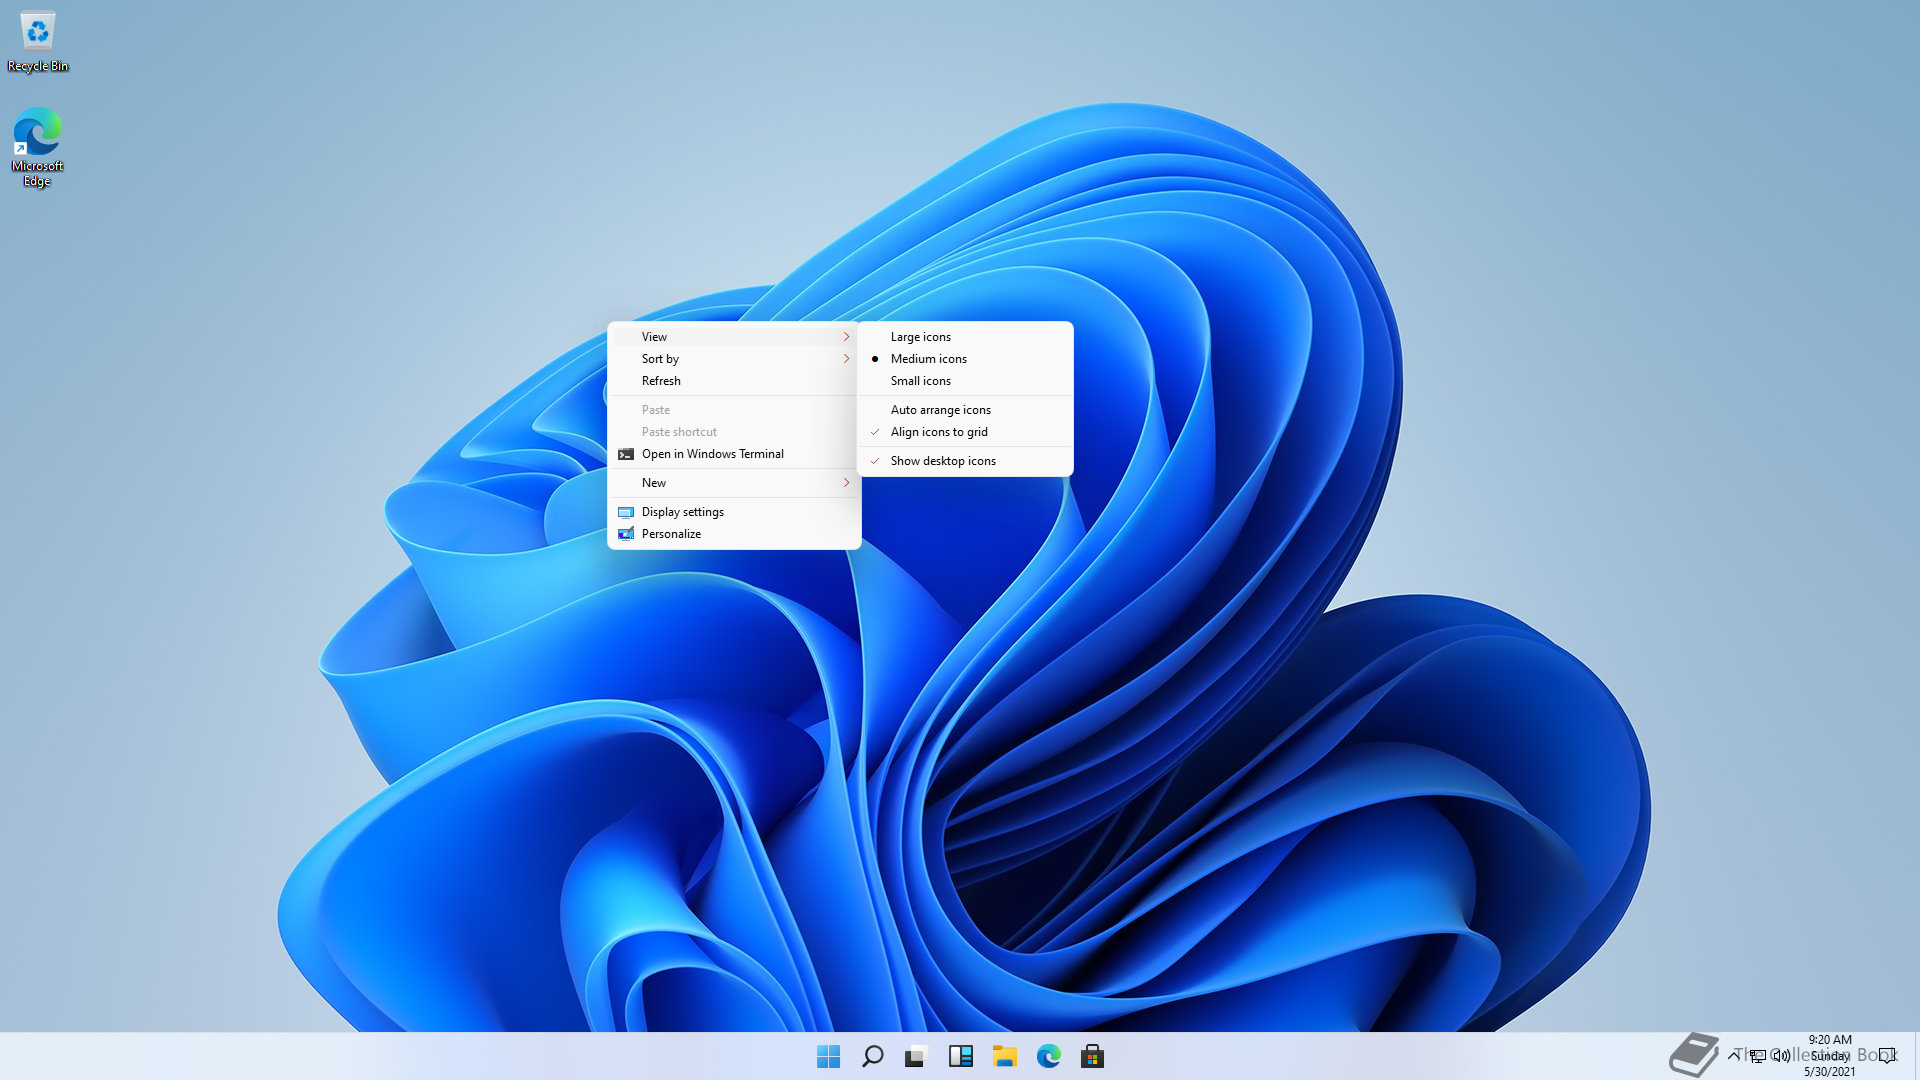1920x1080 pixels.
Task: Click the Personalize icon in context menu
Action: [626, 534]
